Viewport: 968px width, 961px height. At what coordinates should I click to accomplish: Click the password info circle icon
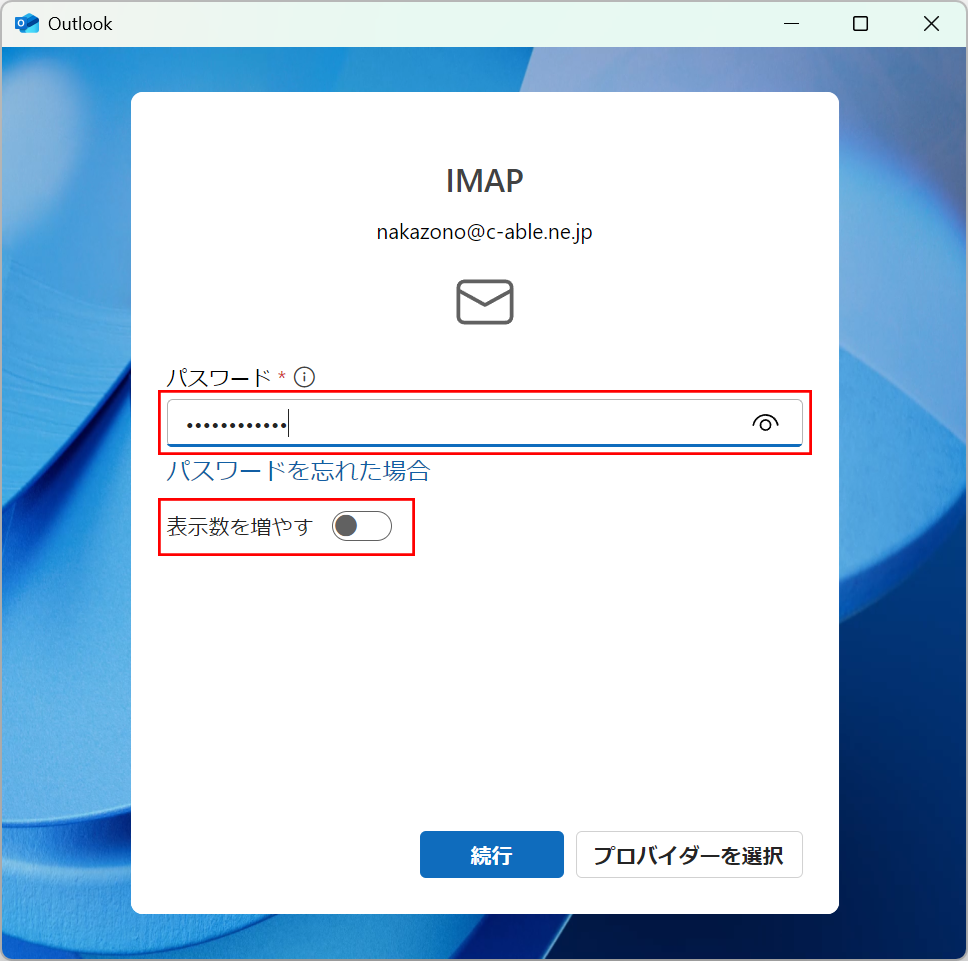tap(305, 377)
